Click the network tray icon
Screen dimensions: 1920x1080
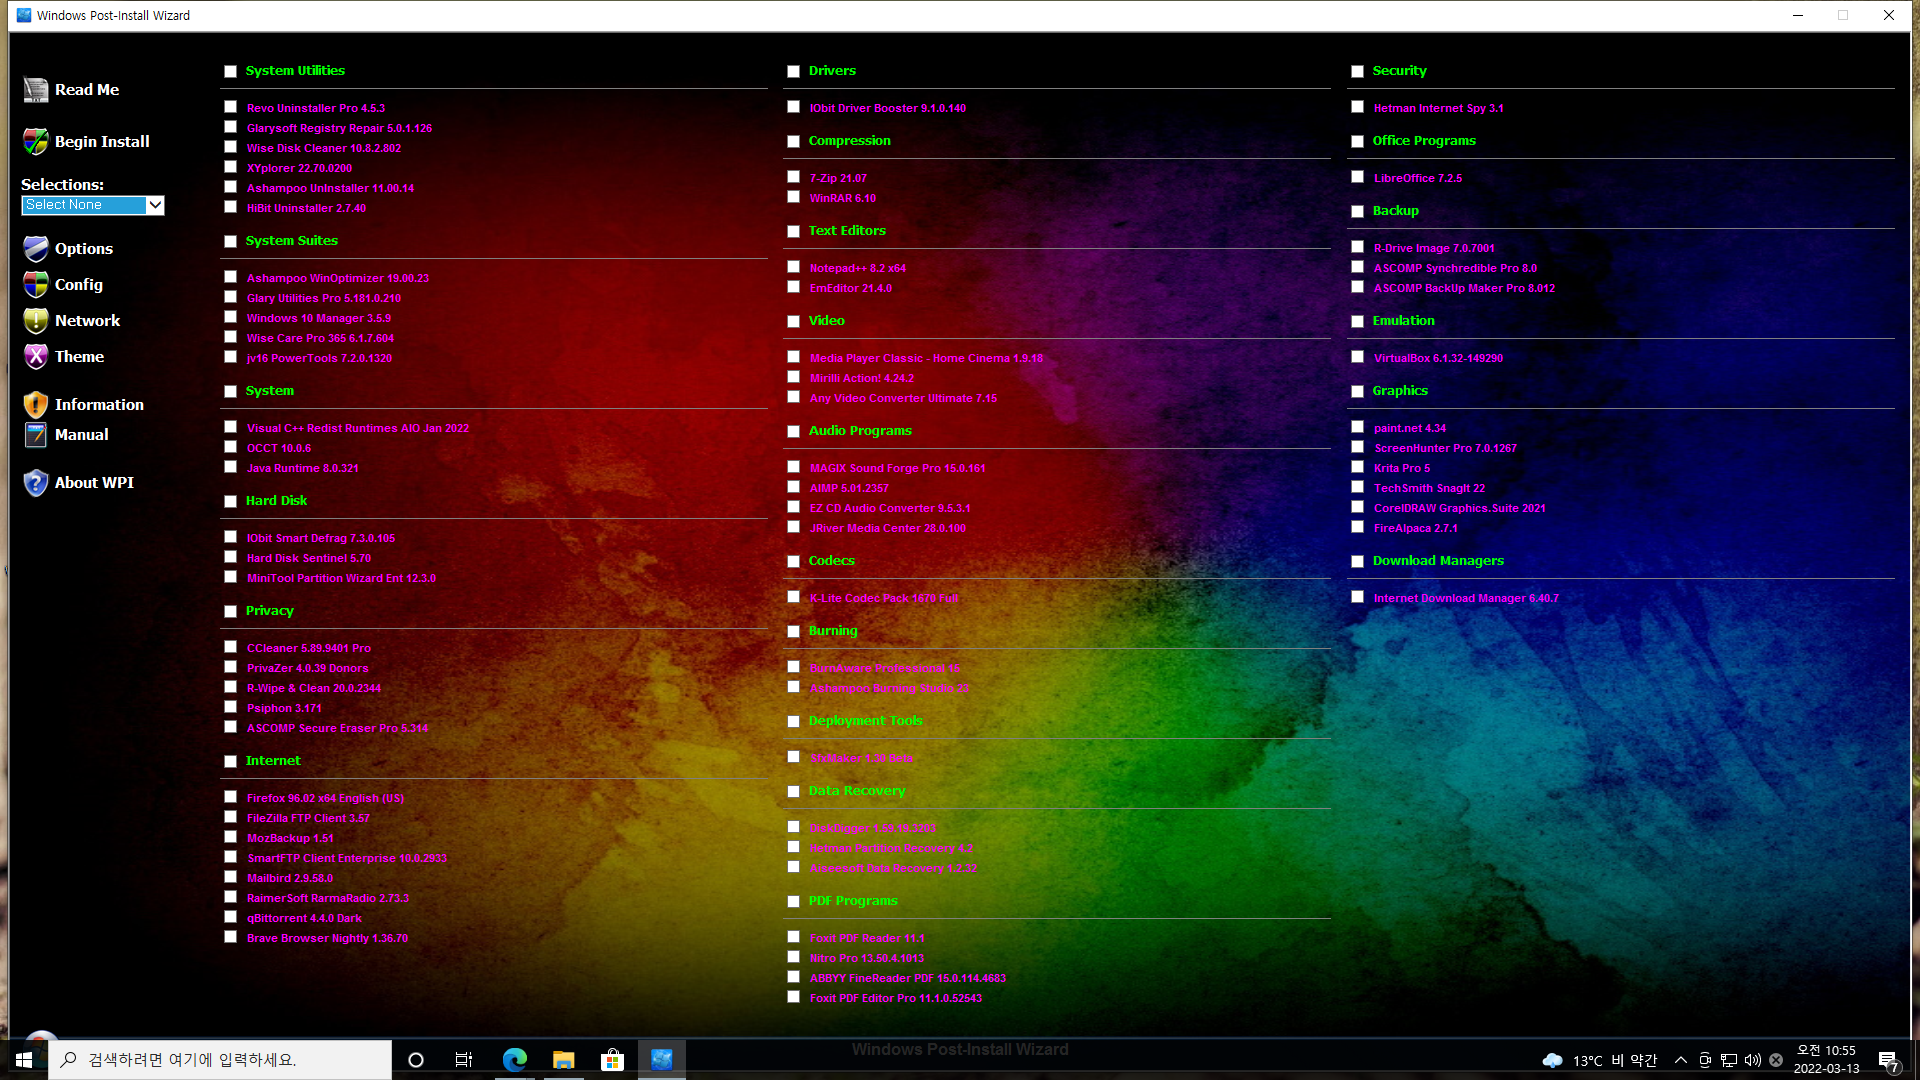[1729, 1060]
